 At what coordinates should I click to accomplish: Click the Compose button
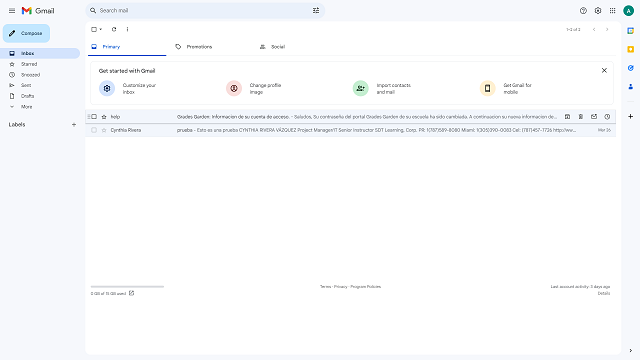[x=27, y=33]
